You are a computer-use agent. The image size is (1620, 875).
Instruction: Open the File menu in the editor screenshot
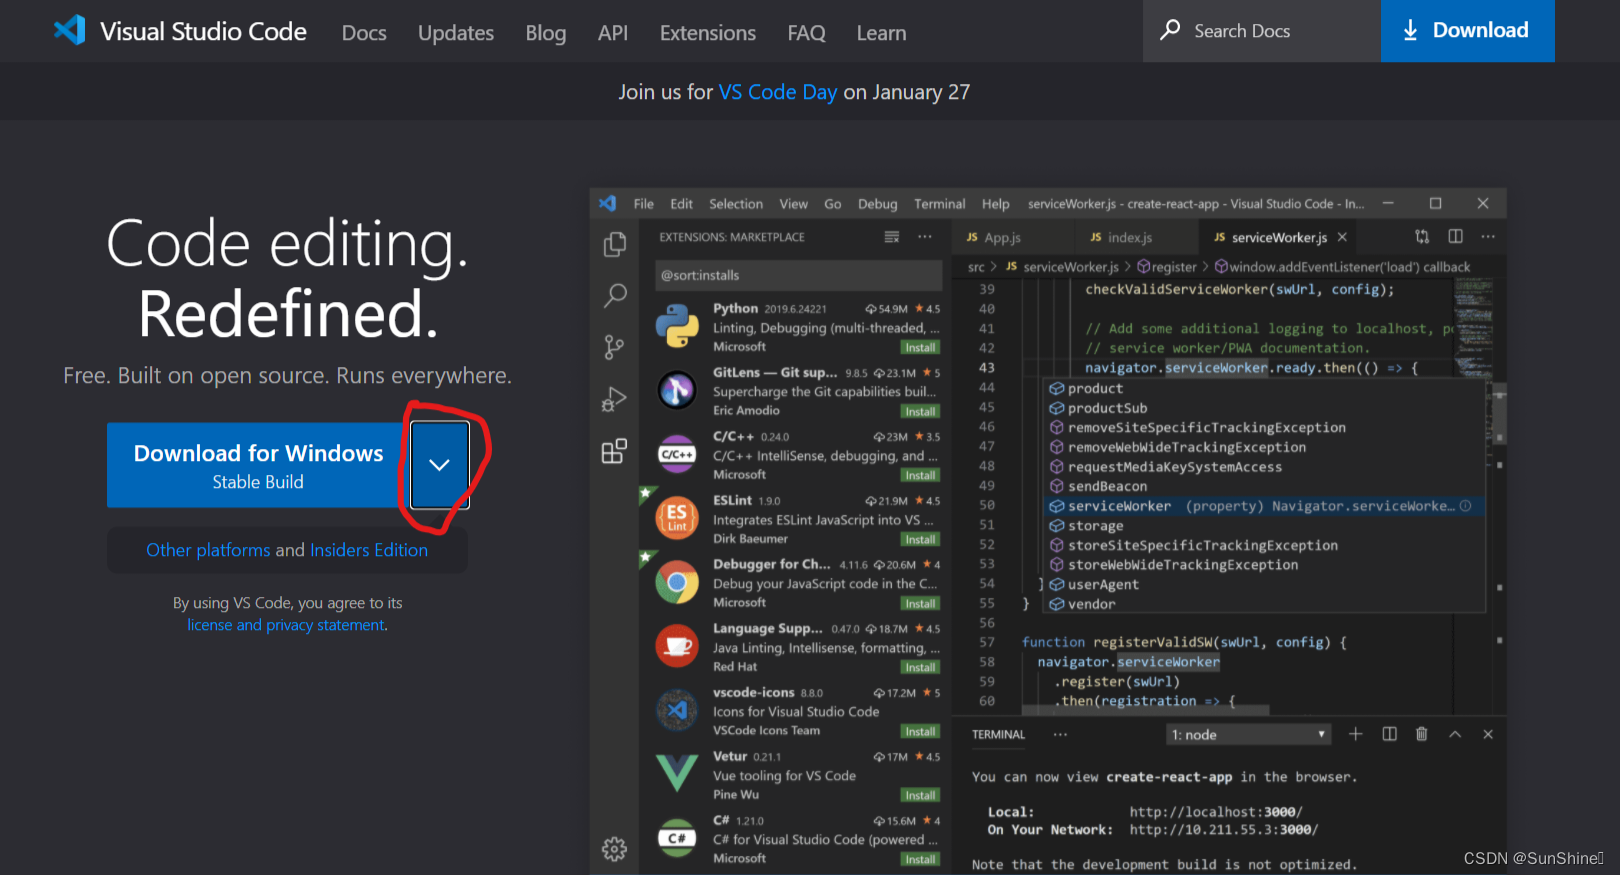[x=644, y=204]
